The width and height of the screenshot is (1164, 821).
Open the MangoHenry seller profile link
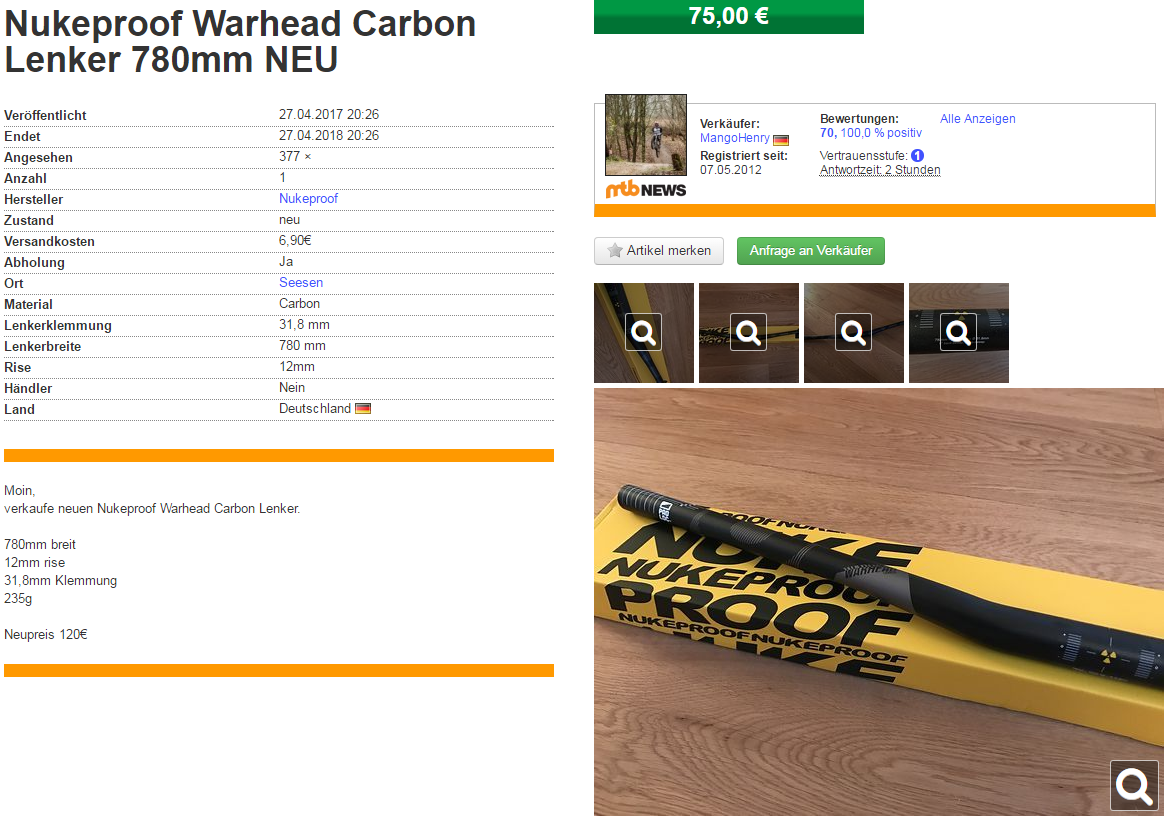pos(735,138)
